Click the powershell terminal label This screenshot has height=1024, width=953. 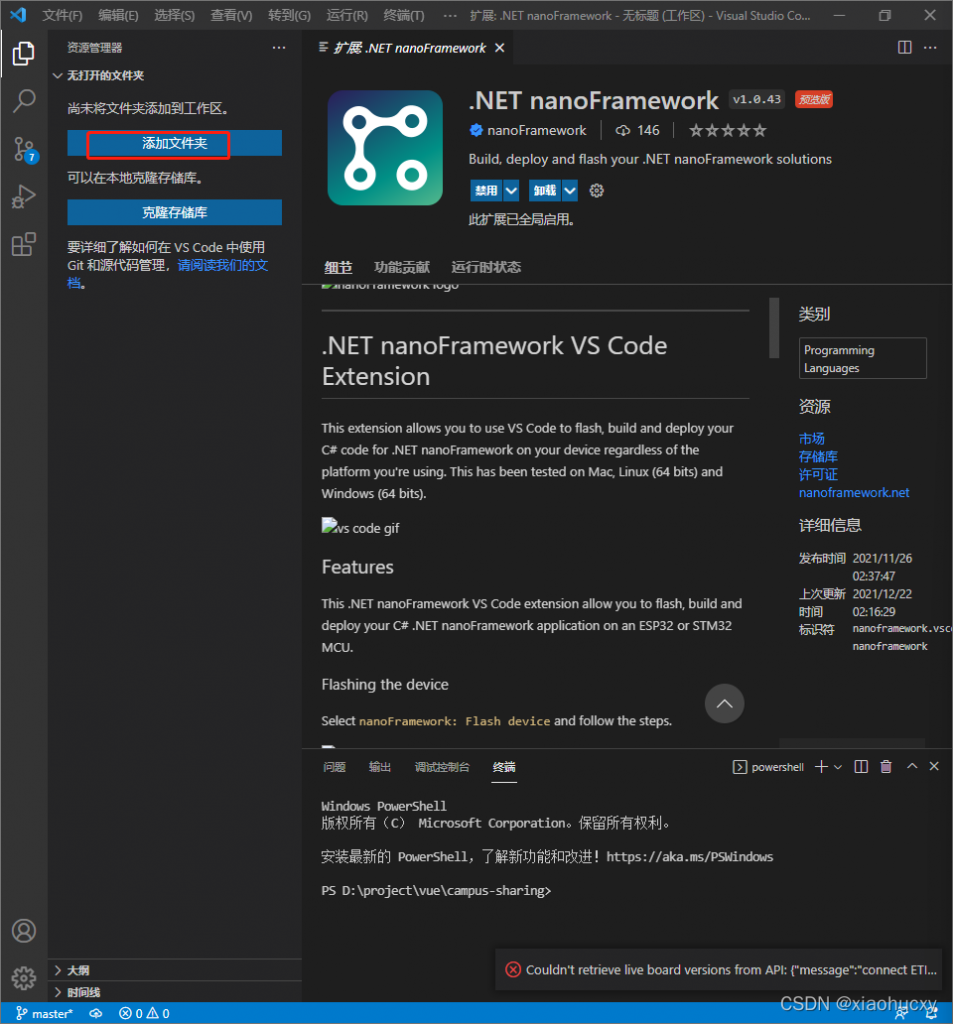click(x=769, y=767)
